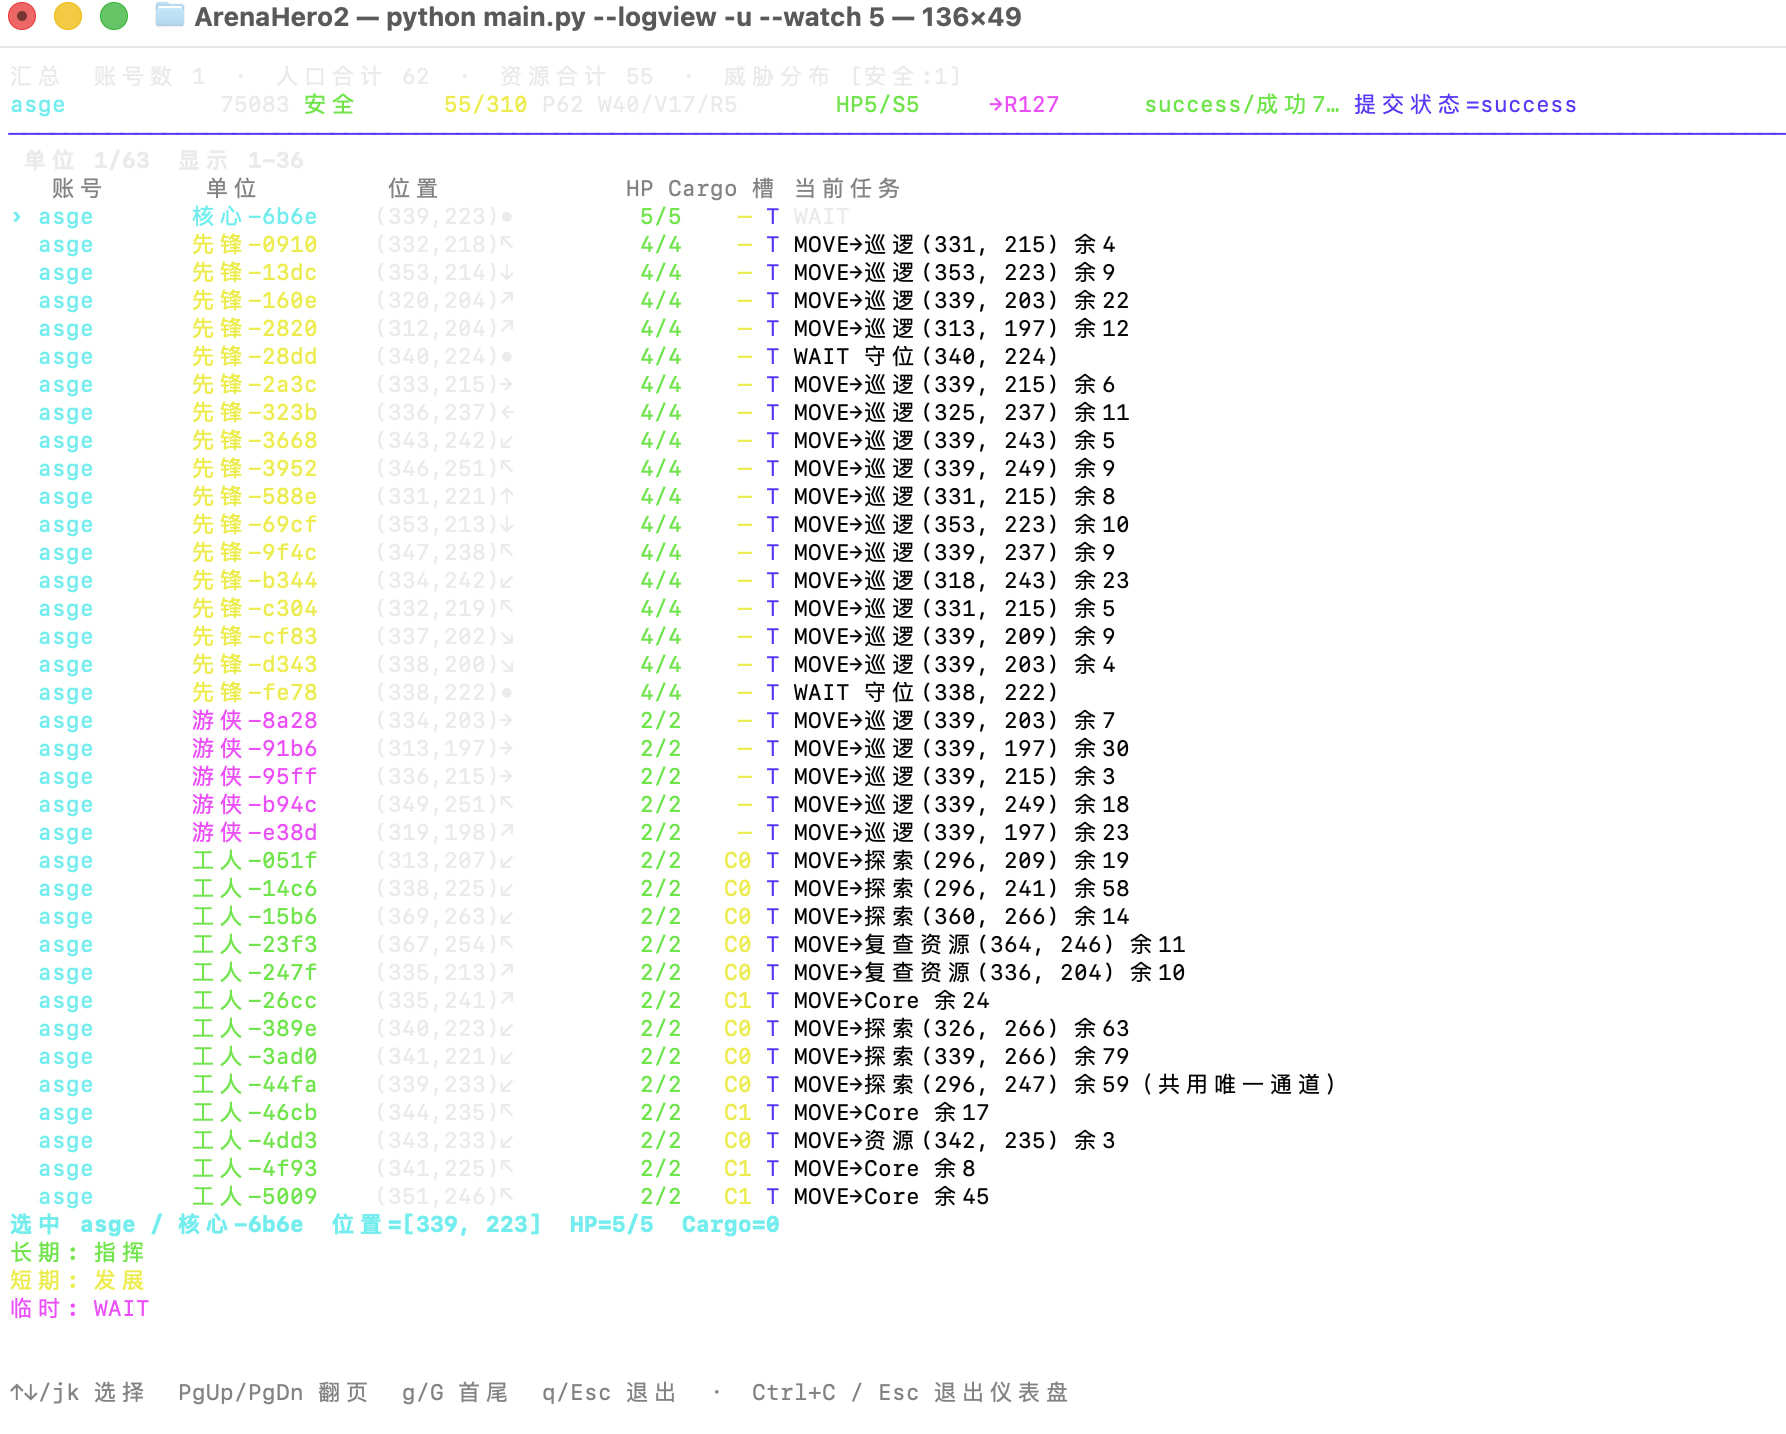This screenshot has width=1786, height=1434.
Task: Click unit 游侠-8a28
Action: click(x=254, y=720)
